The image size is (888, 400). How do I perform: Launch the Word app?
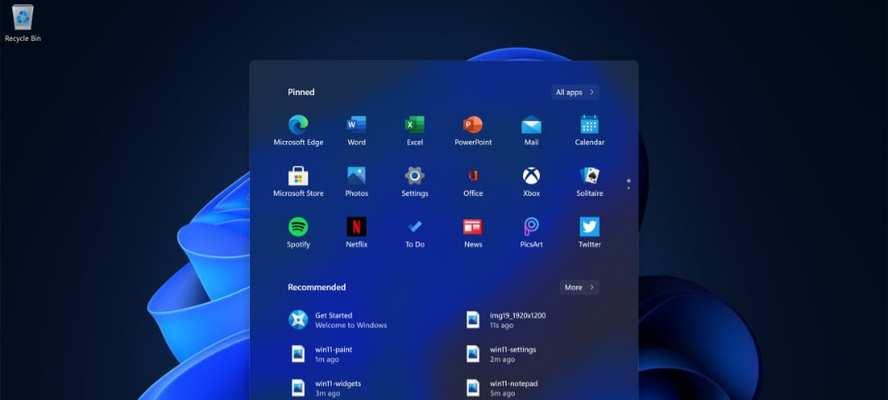click(x=356, y=130)
